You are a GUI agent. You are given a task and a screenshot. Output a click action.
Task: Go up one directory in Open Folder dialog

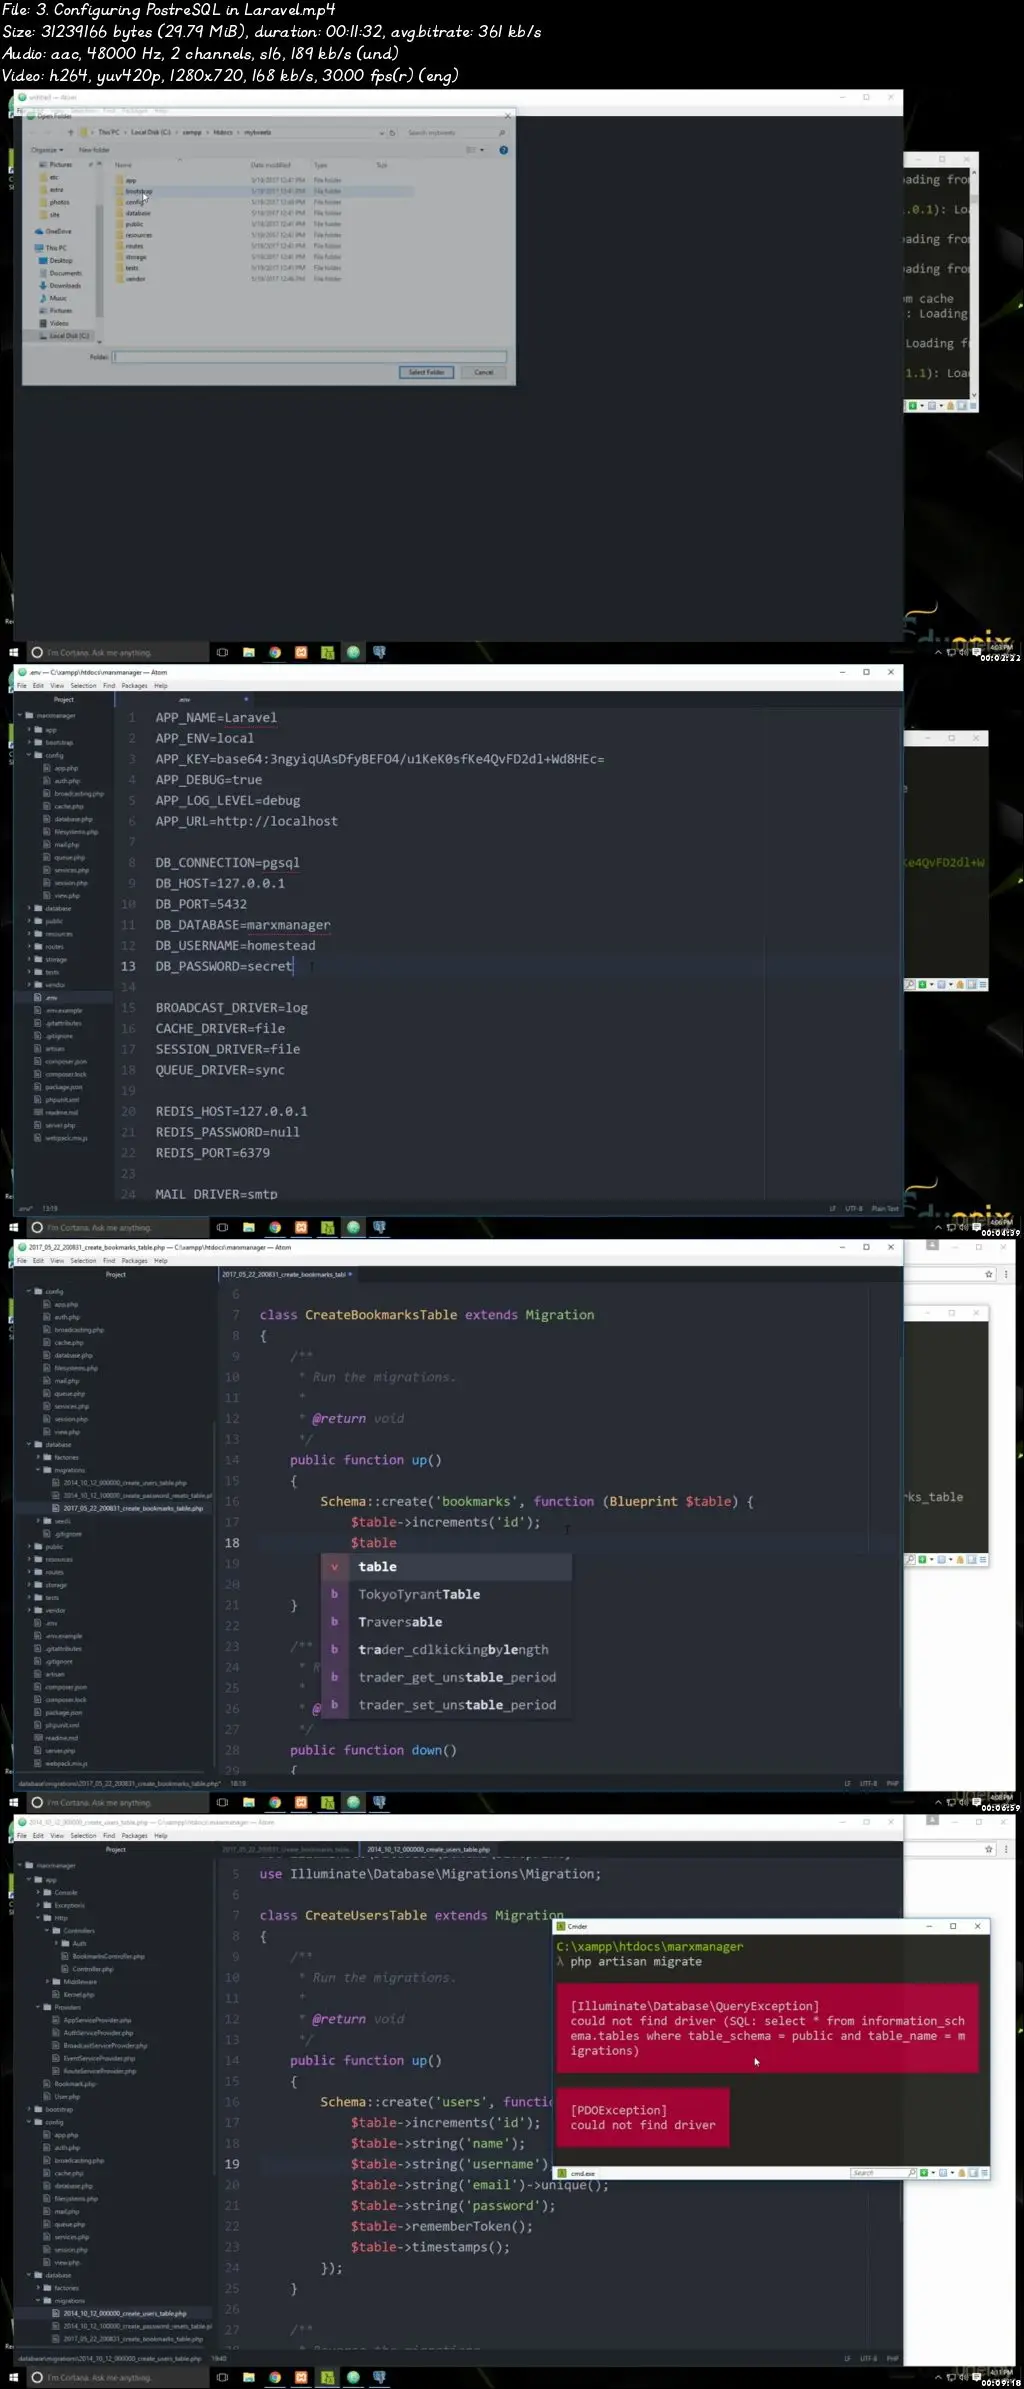[71, 132]
